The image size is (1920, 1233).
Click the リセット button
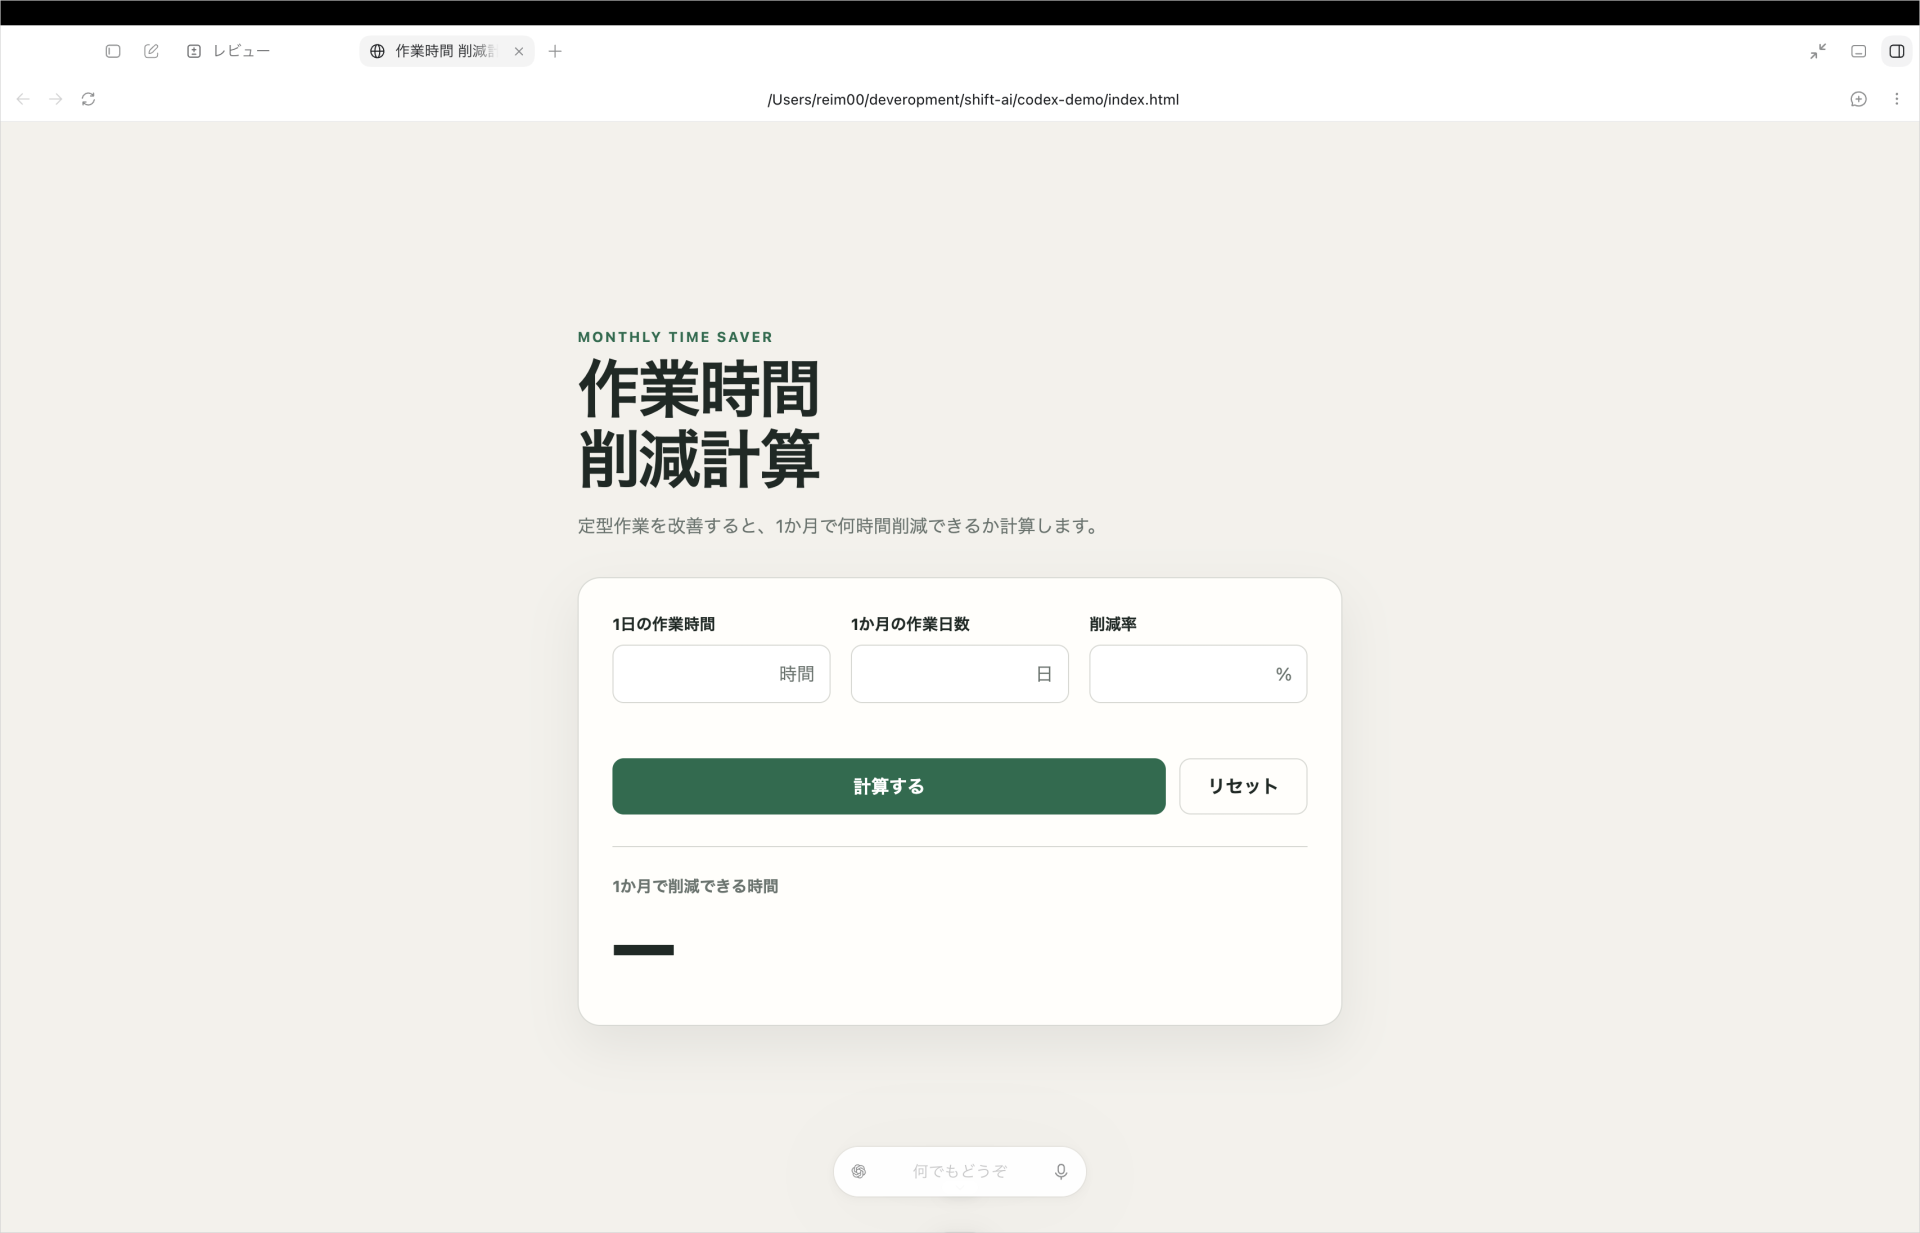click(x=1243, y=786)
